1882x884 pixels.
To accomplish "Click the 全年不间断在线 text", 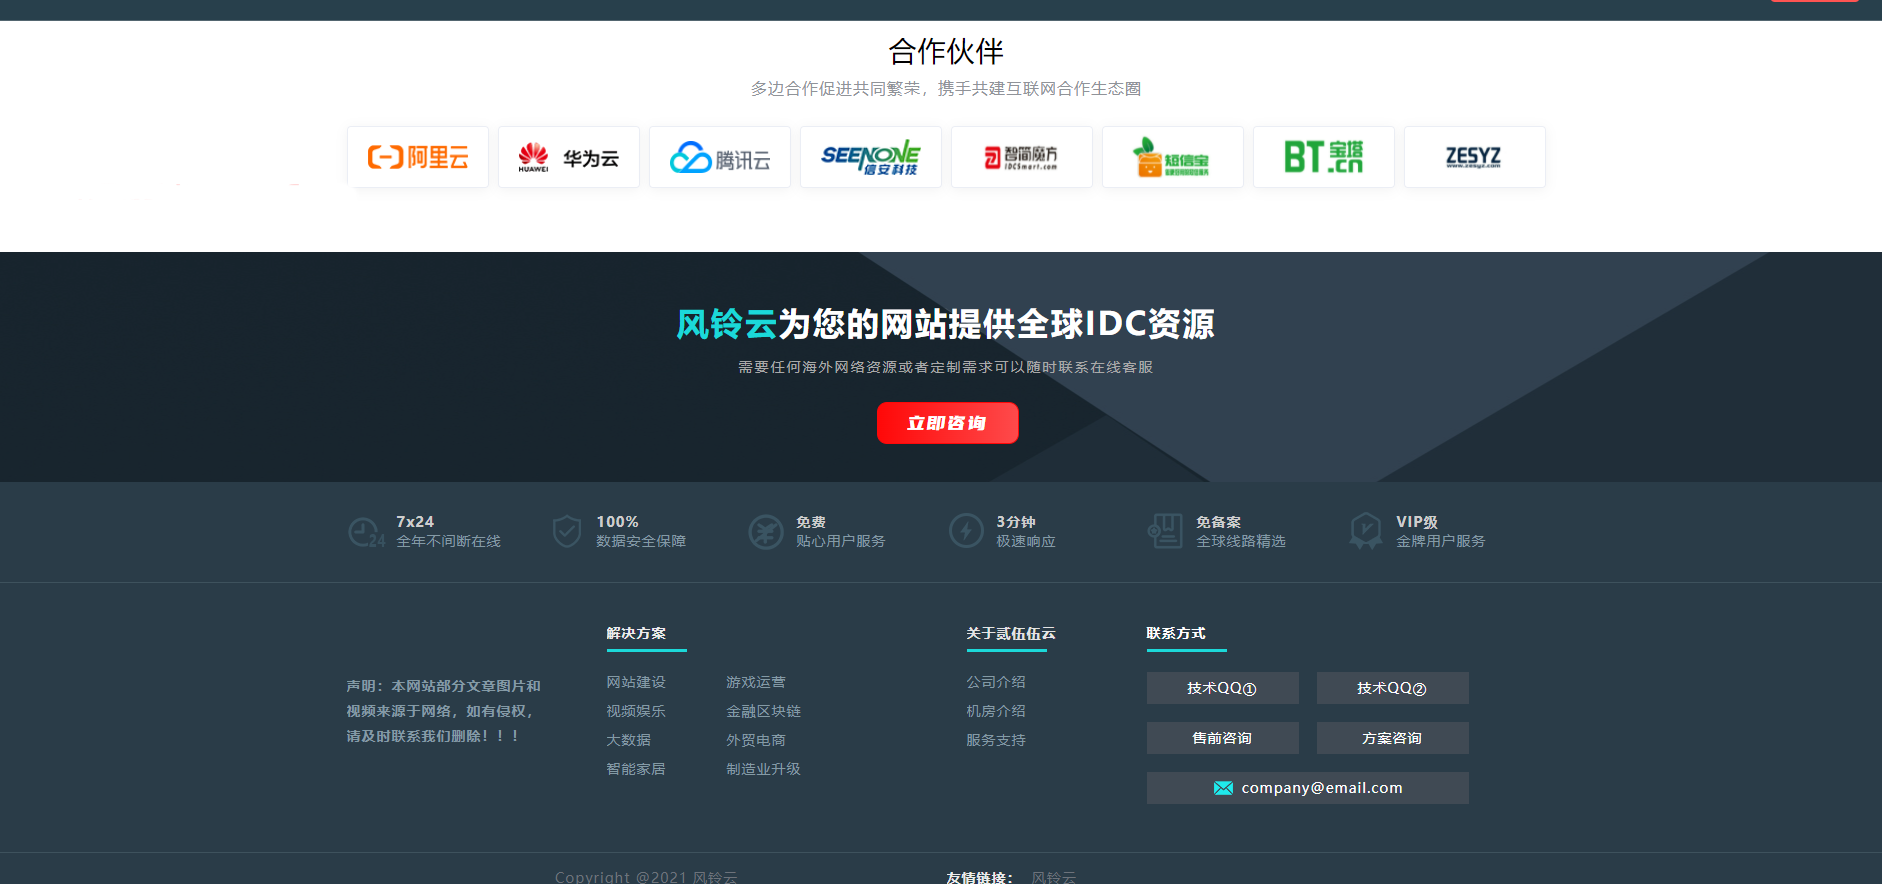I will [x=448, y=541].
